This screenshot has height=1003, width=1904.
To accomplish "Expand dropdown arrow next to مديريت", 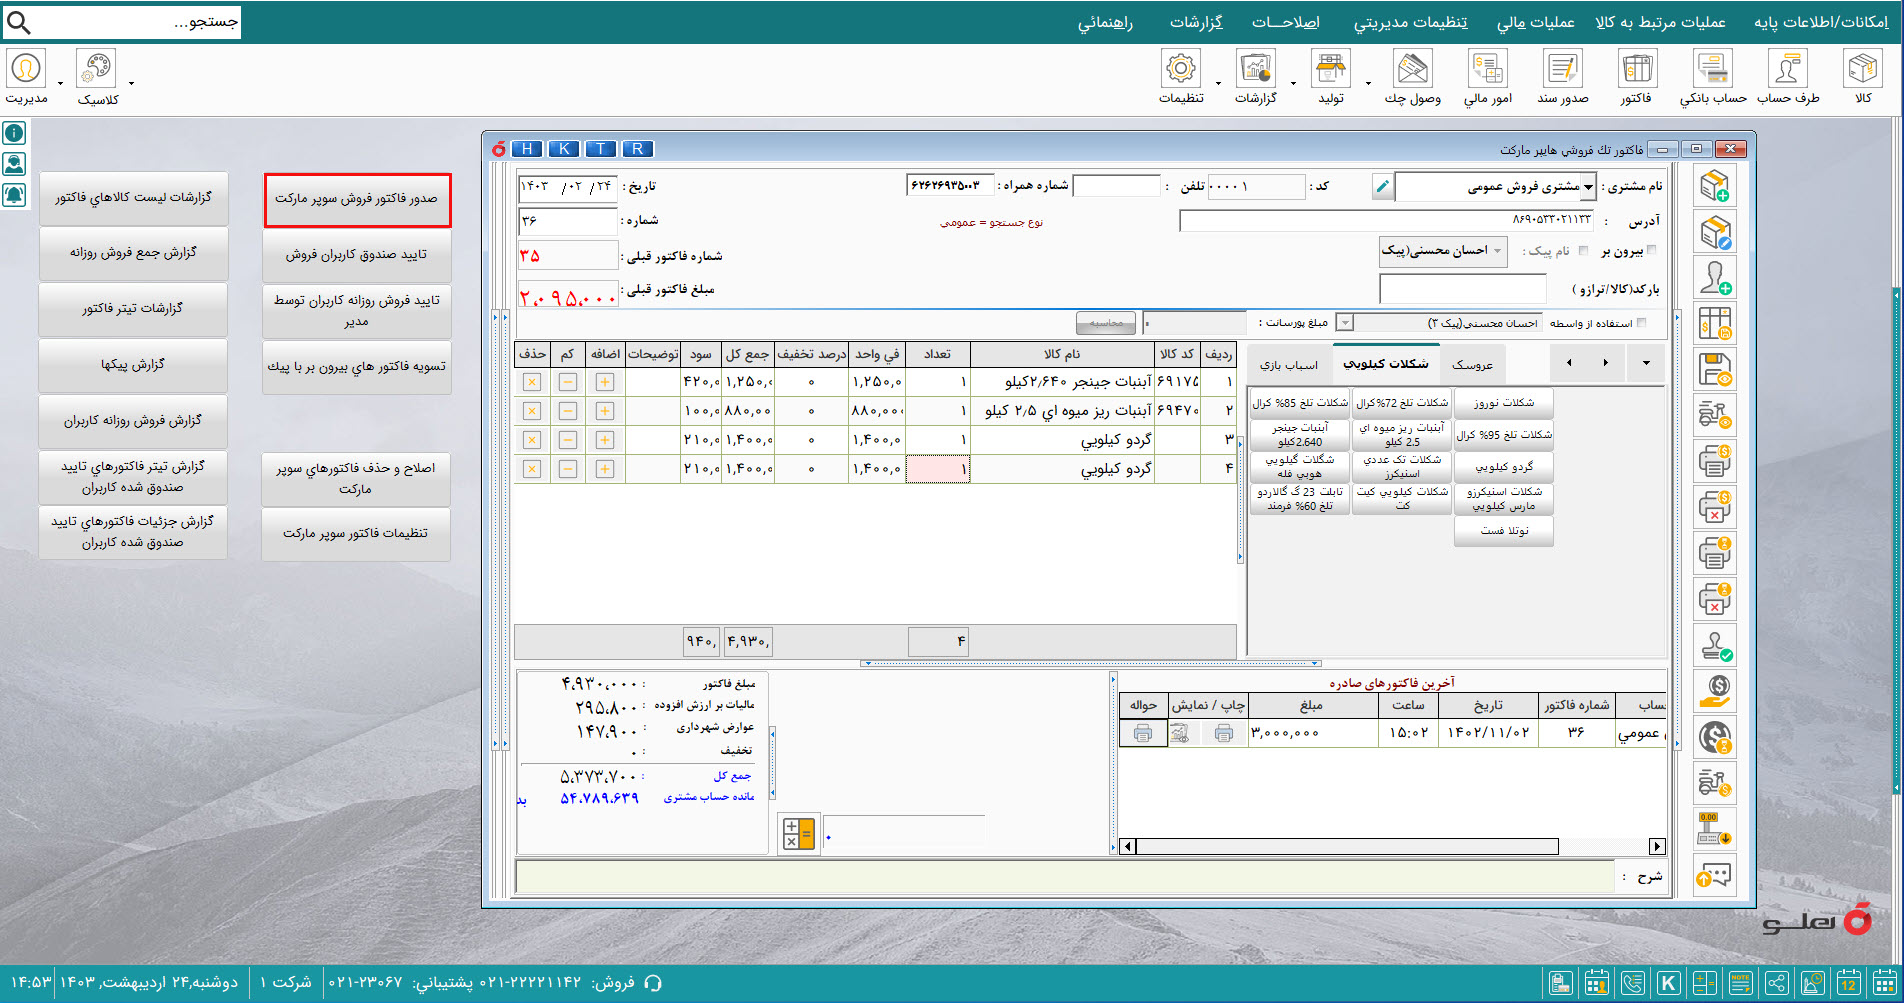I will [60, 83].
